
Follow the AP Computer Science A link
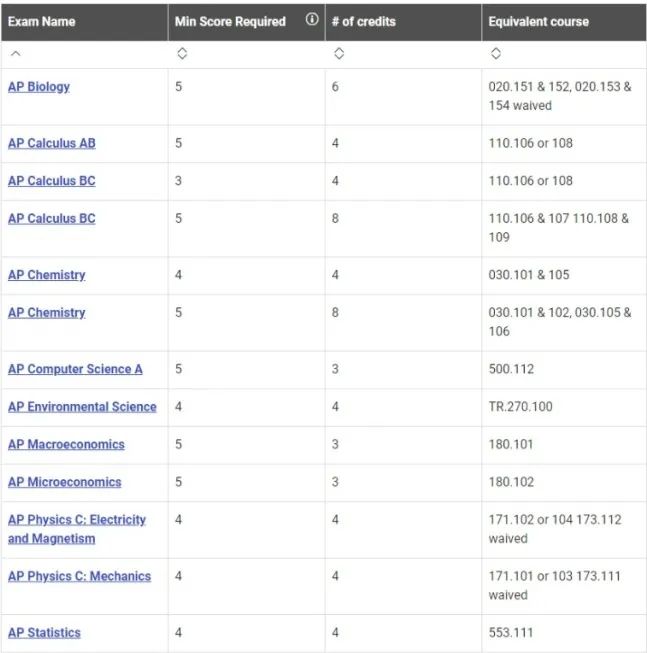(75, 369)
